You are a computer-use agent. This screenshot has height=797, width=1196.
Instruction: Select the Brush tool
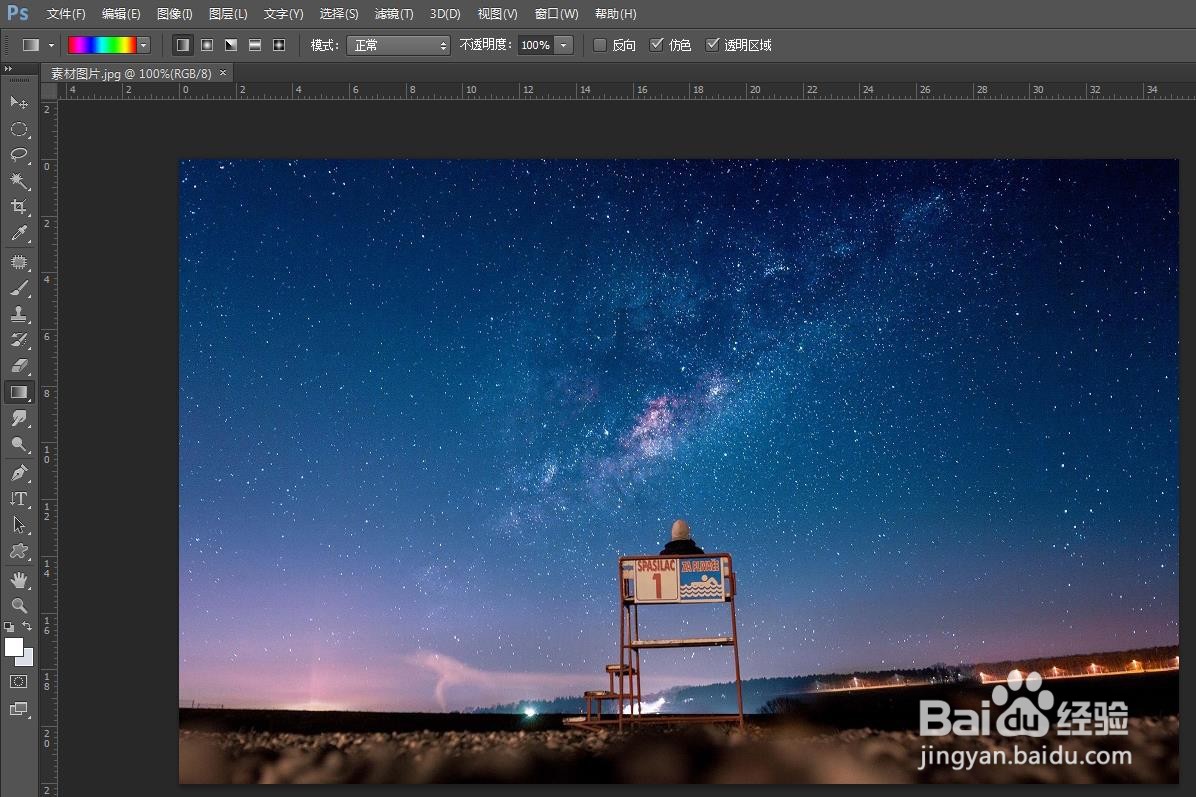click(19, 288)
